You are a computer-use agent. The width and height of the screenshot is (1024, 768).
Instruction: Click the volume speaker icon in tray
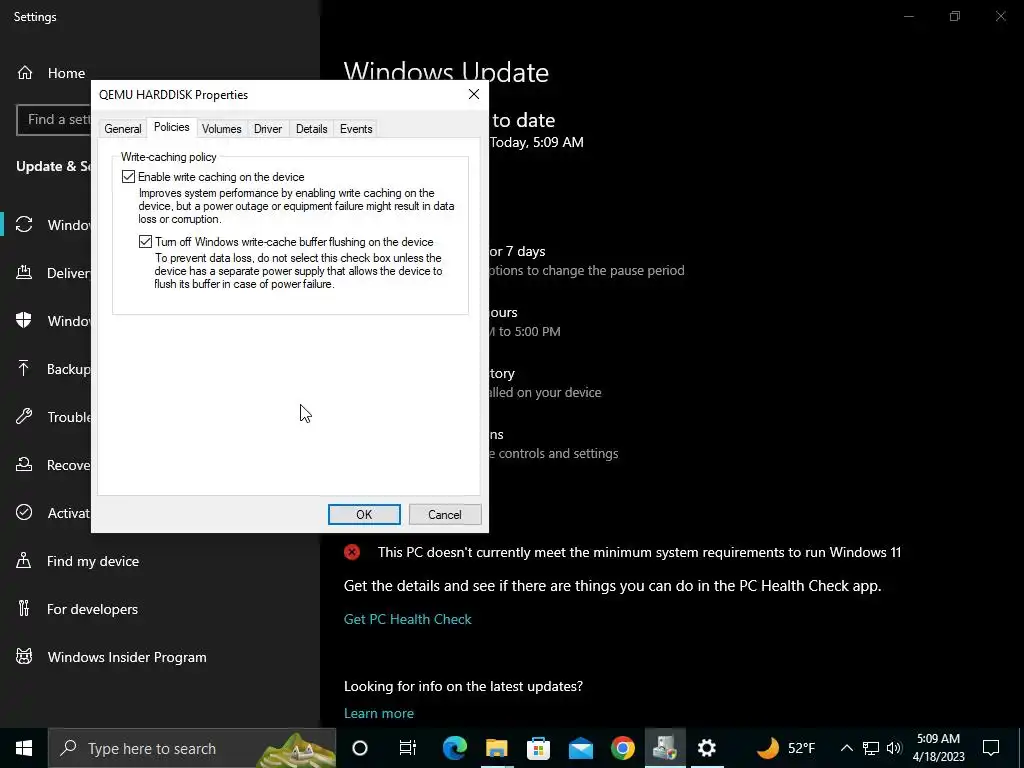pyautogui.click(x=894, y=748)
